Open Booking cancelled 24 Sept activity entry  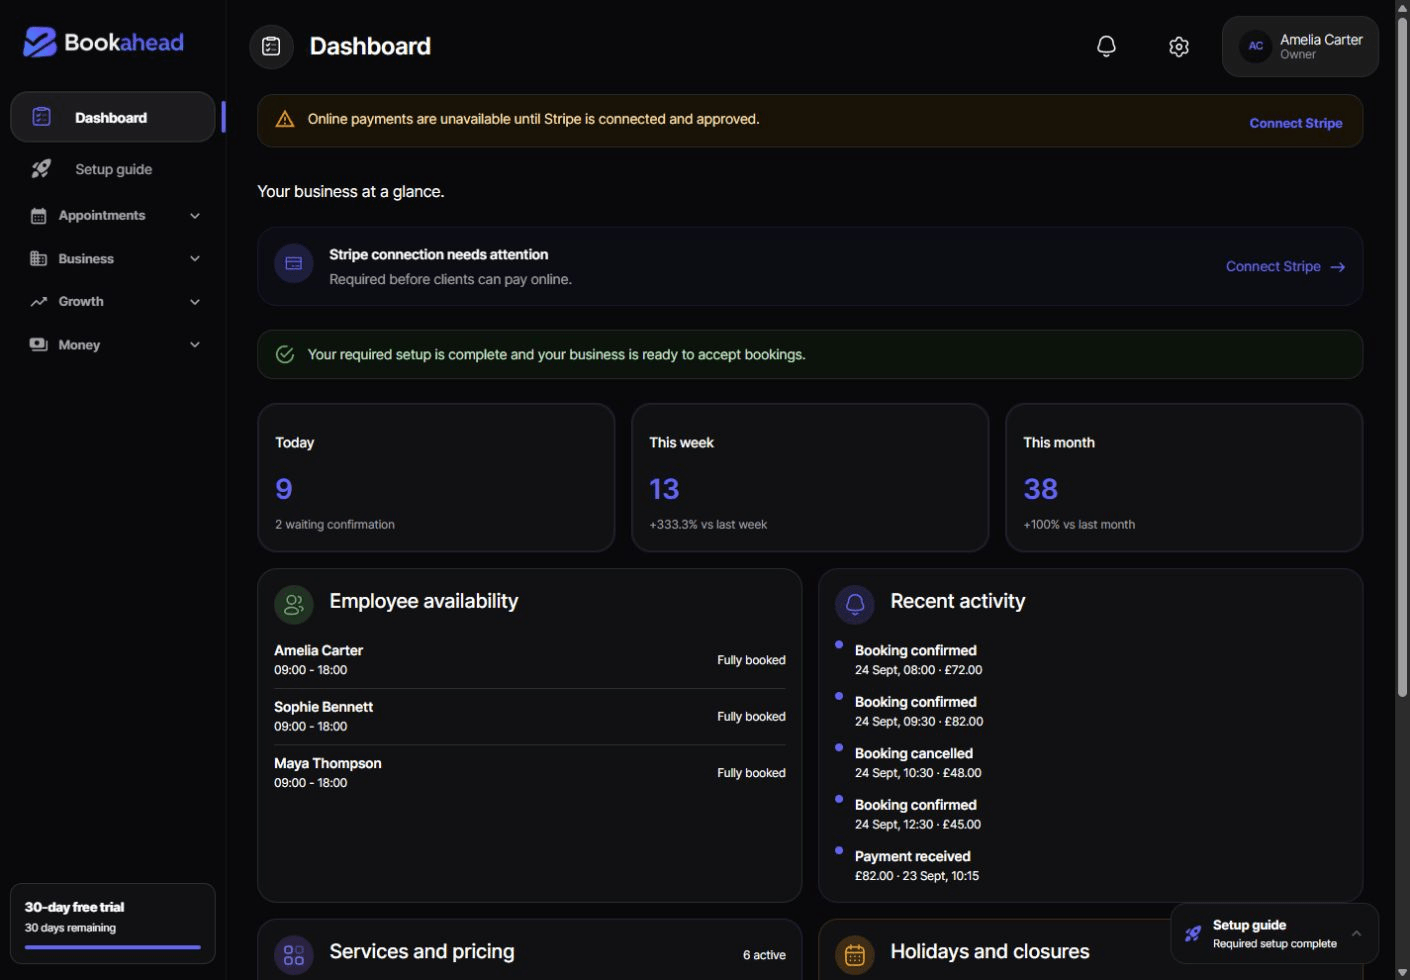pyautogui.click(x=918, y=763)
